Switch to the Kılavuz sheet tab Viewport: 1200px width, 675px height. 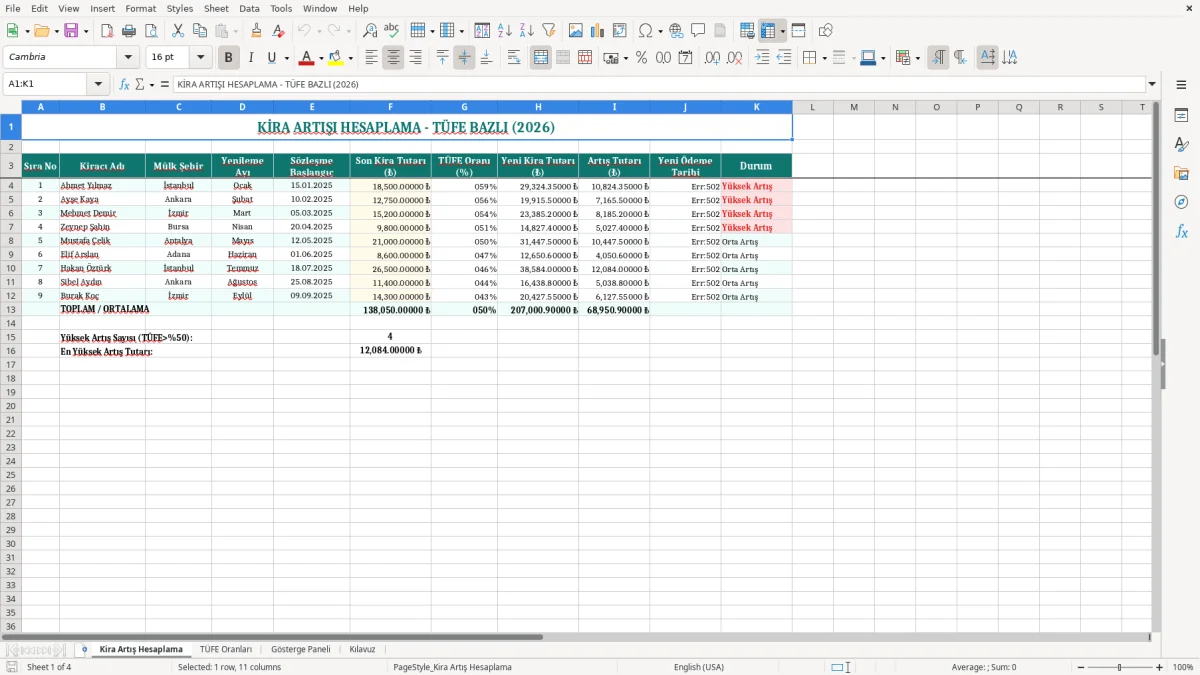tap(362, 649)
